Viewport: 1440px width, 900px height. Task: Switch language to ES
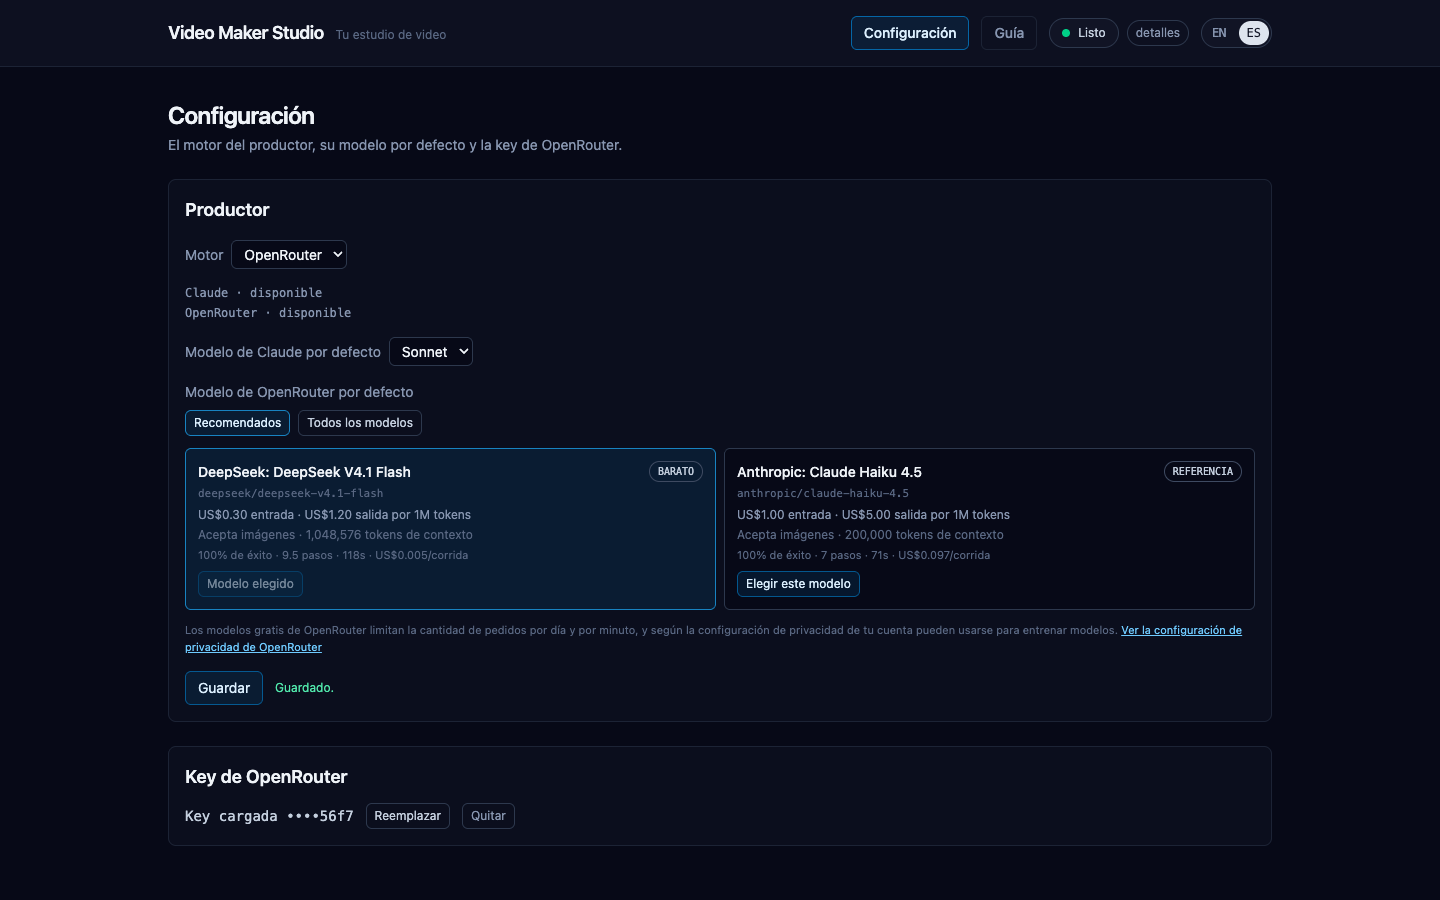tap(1253, 33)
